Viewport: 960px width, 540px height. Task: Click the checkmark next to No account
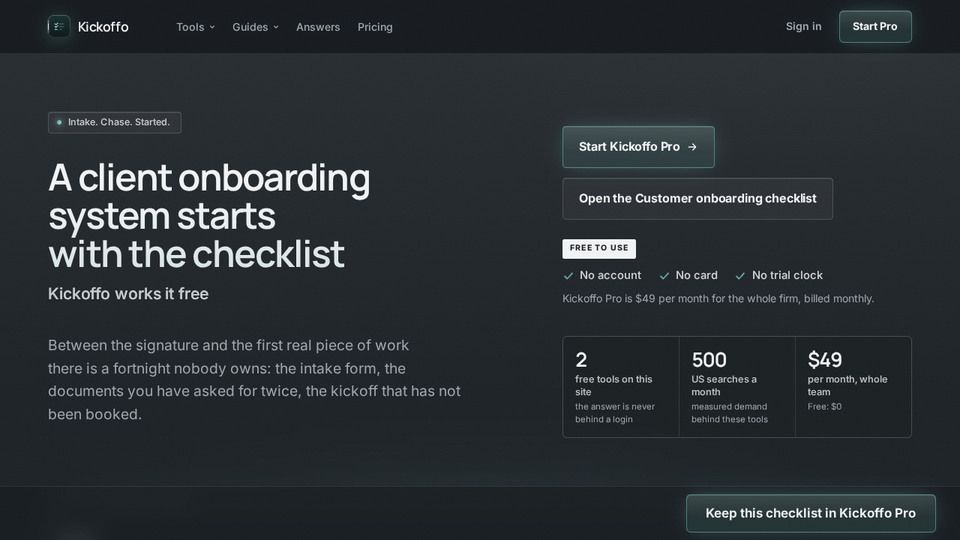(x=568, y=276)
